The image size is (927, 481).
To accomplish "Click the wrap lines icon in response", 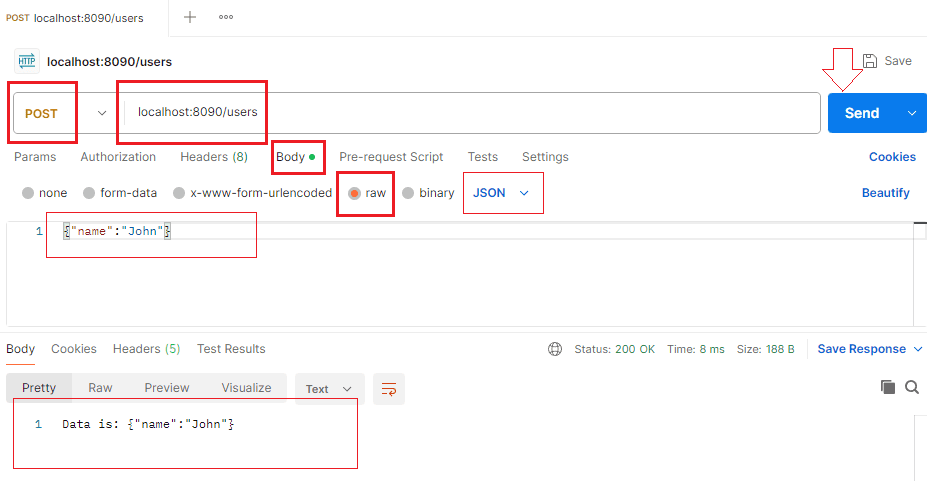I will point(389,388).
